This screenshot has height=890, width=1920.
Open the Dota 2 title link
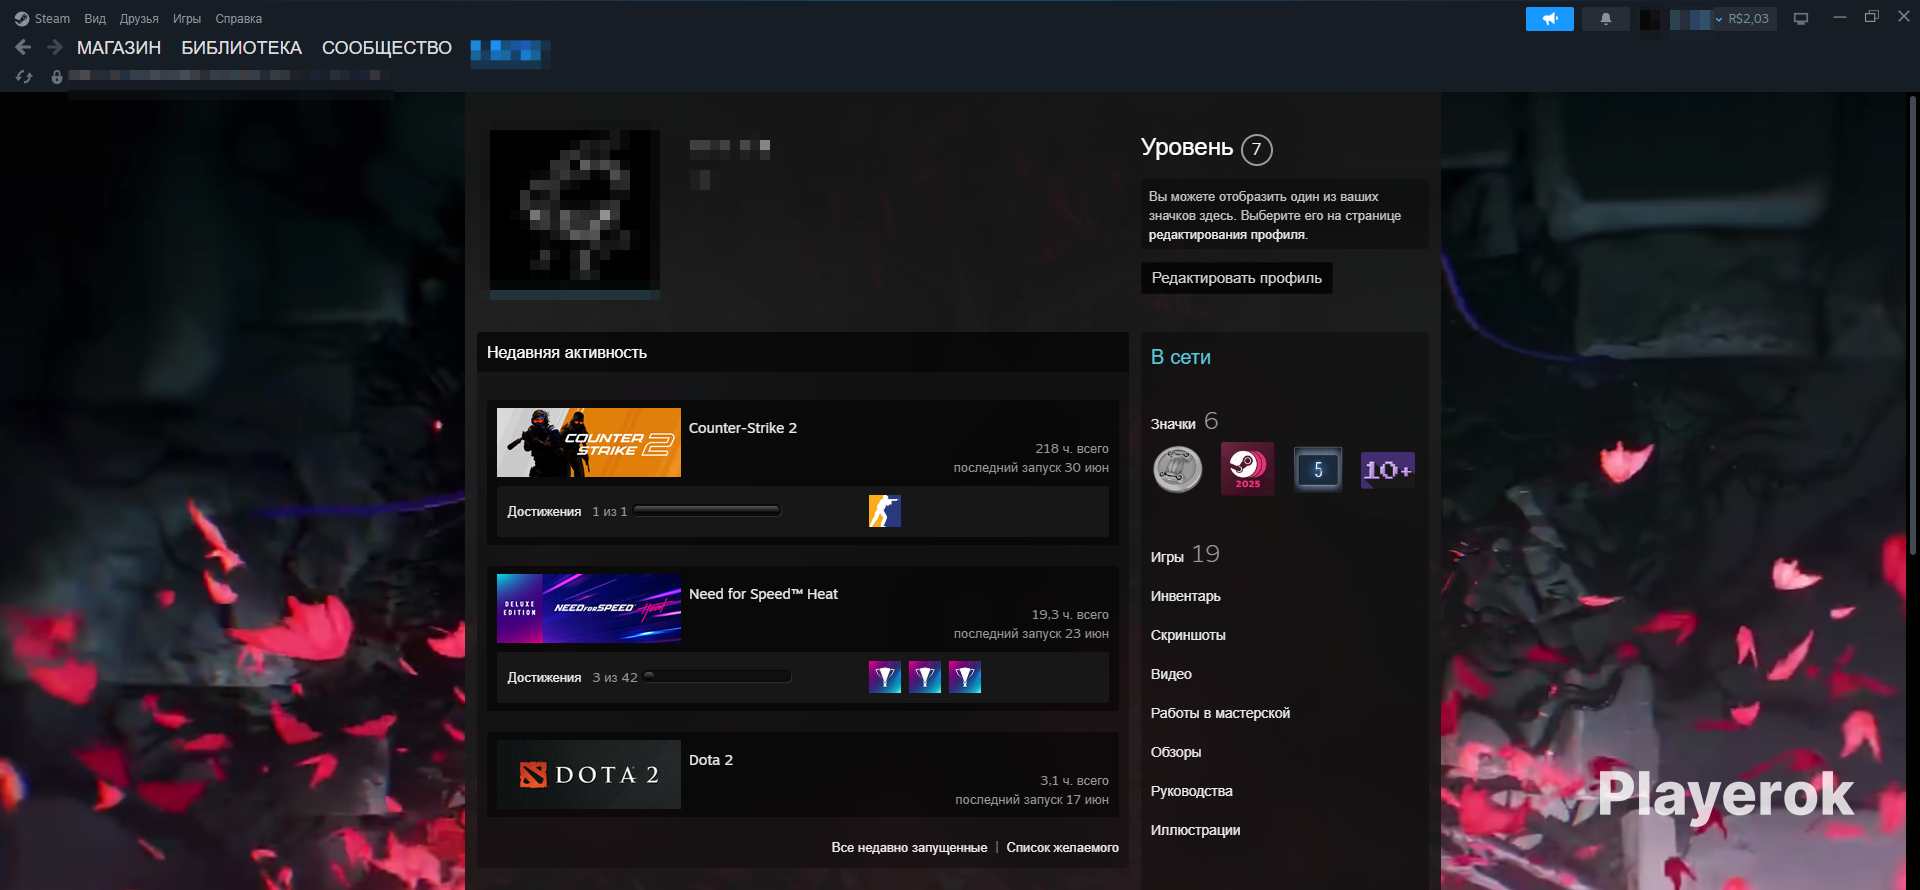coord(711,760)
